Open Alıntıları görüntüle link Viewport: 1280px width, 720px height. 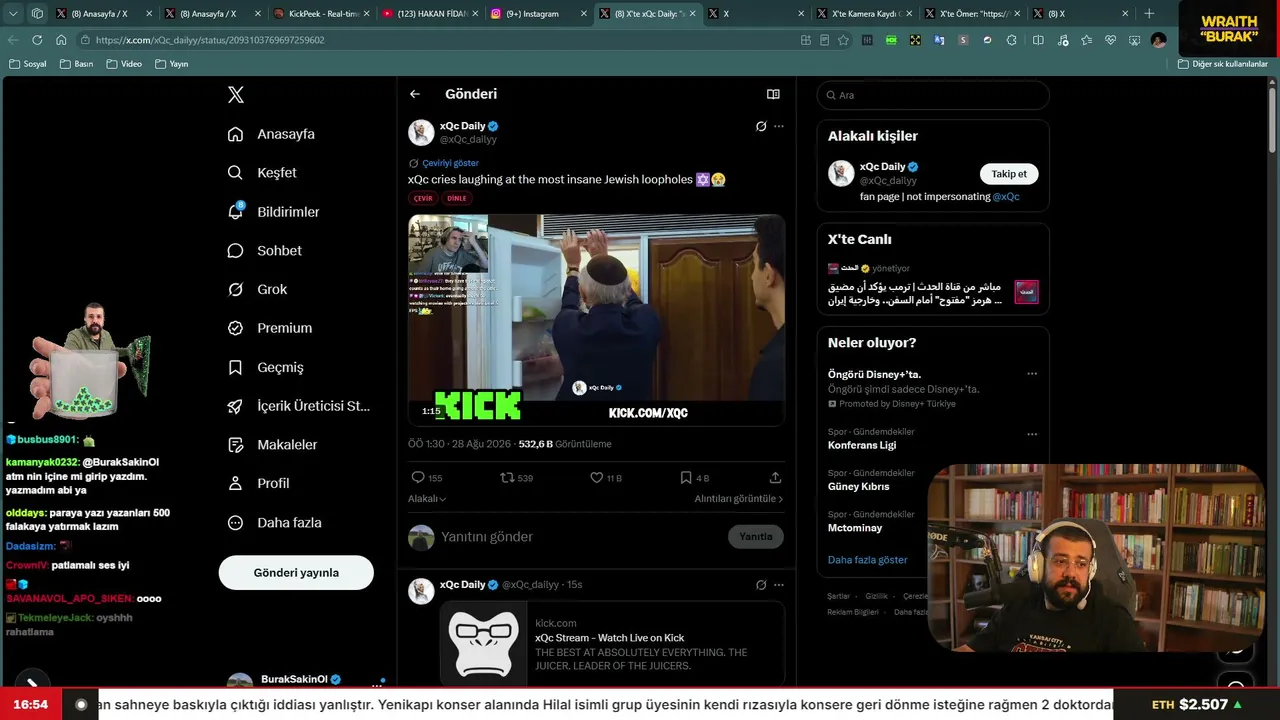[x=739, y=499]
